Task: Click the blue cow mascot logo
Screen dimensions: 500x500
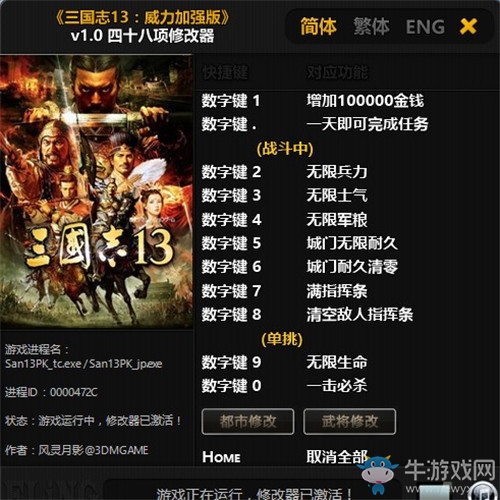Action: (377, 475)
